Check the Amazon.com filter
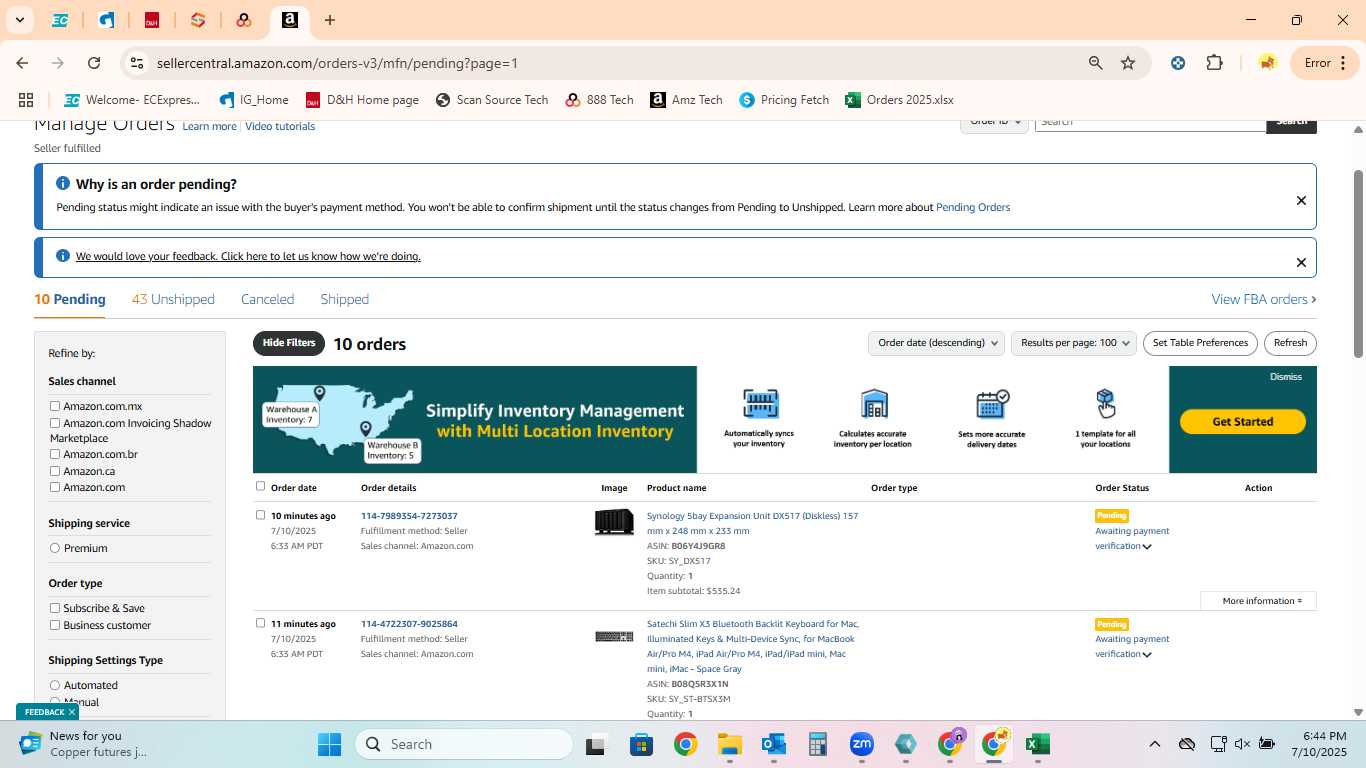This screenshot has height=768, width=1366. point(55,487)
